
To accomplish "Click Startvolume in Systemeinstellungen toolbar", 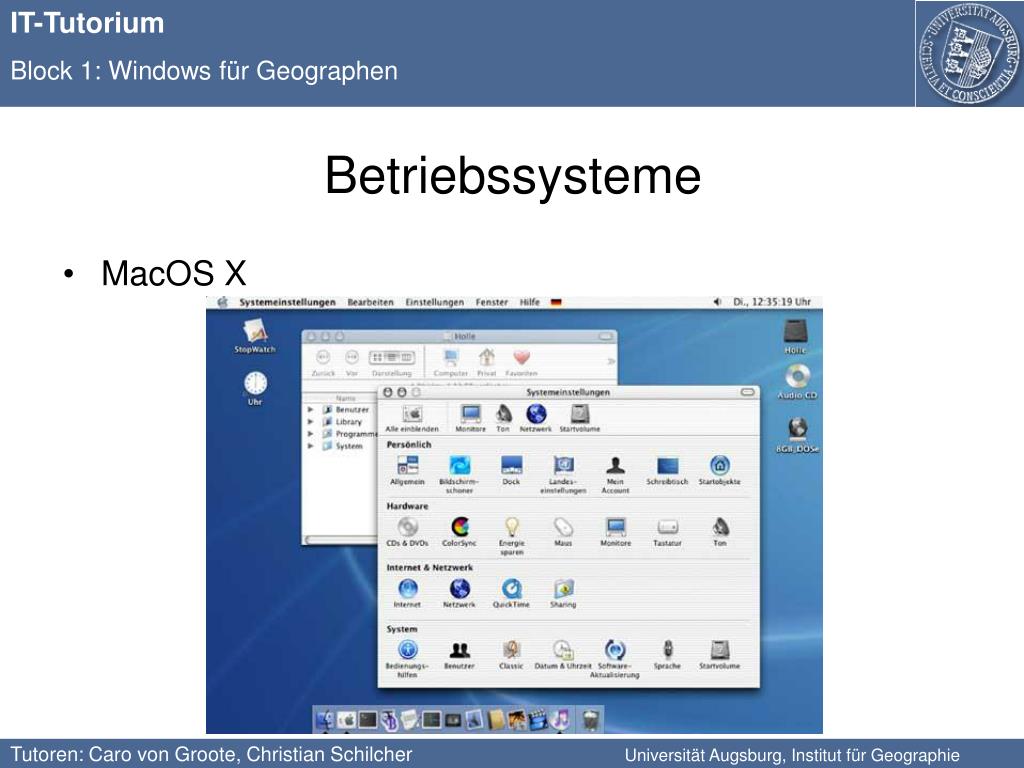I will (x=580, y=418).
